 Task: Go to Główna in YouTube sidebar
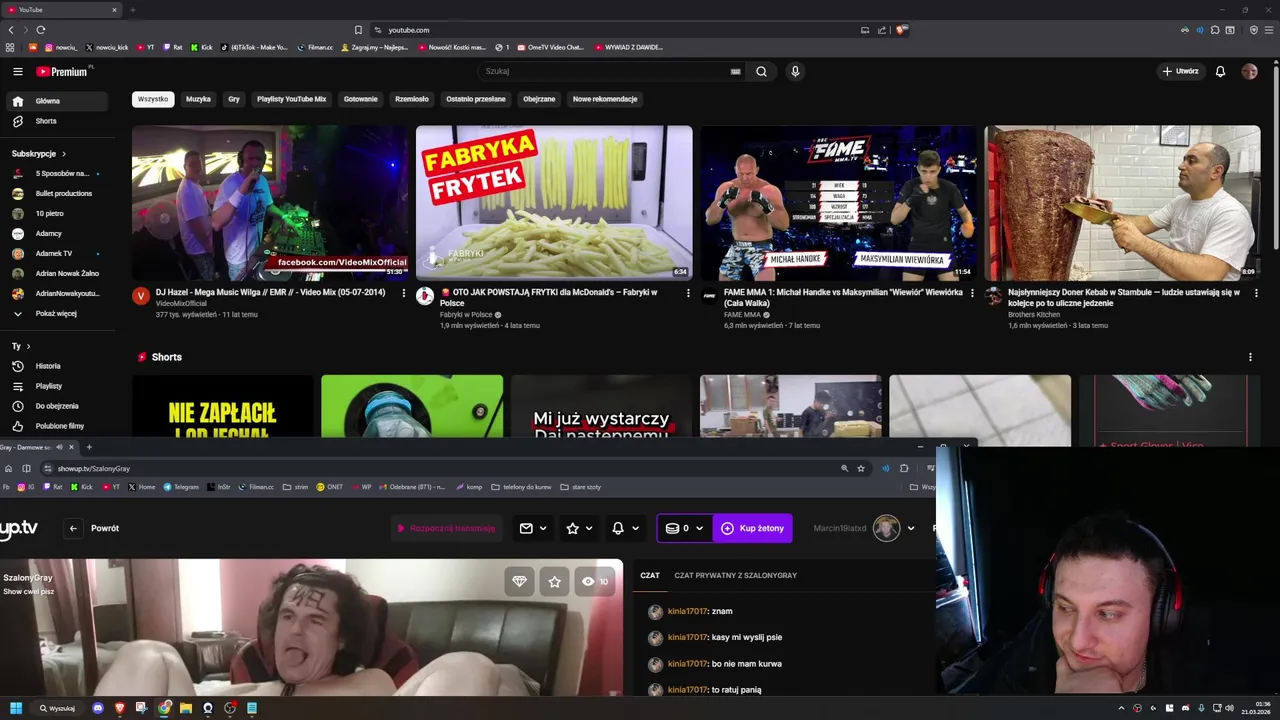[x=57, y=101]
